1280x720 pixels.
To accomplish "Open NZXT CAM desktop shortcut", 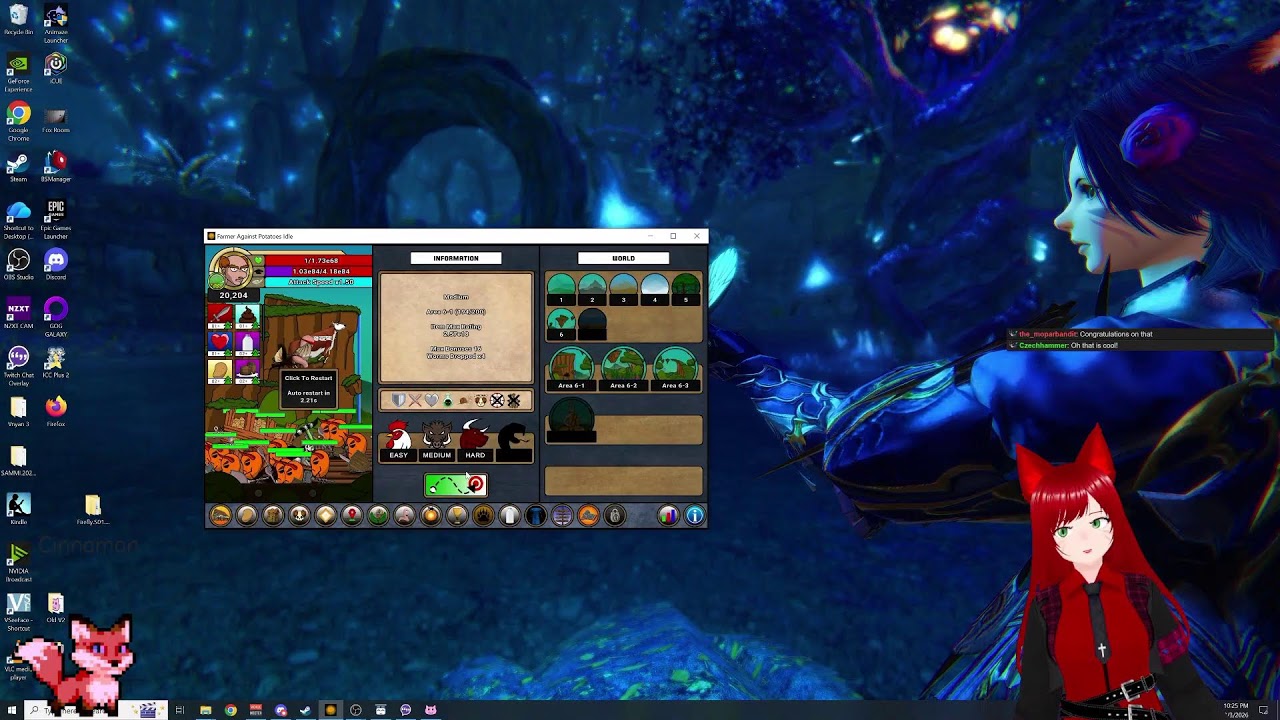I will tap(18, 314).
